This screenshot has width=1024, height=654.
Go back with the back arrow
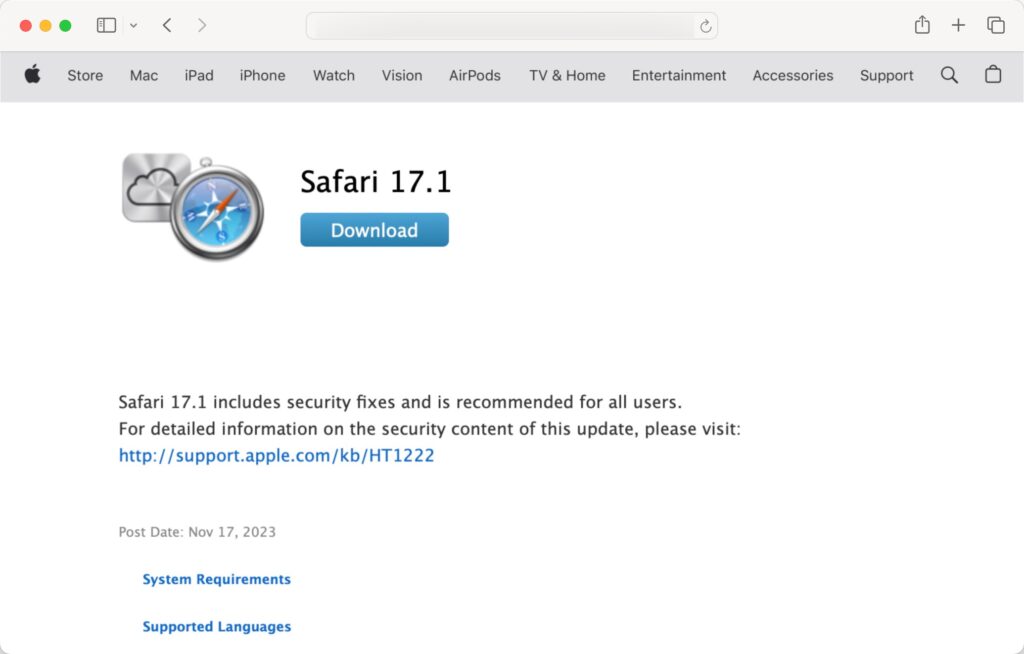[167, 25]
